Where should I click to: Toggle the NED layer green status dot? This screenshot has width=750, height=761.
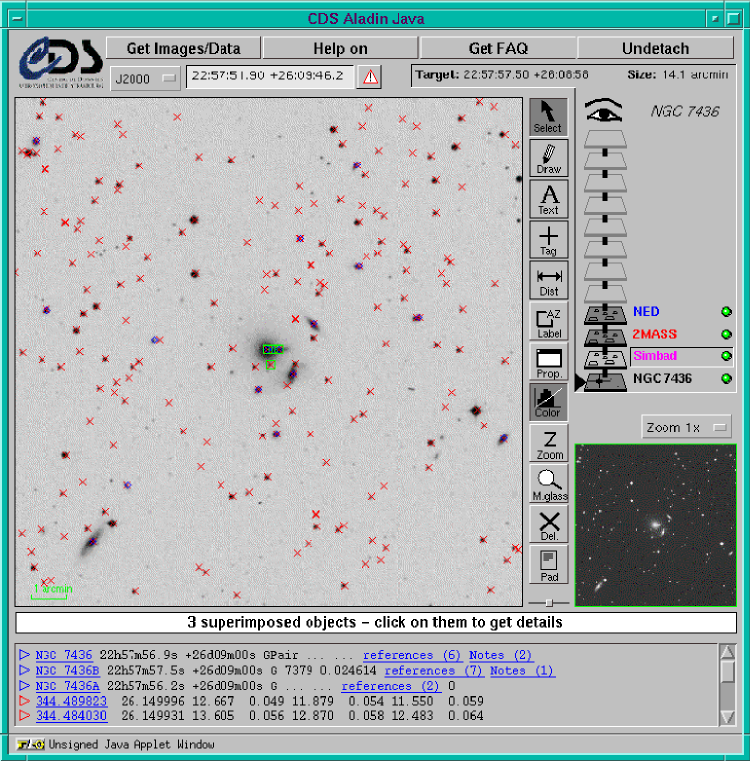coord(726,312)
